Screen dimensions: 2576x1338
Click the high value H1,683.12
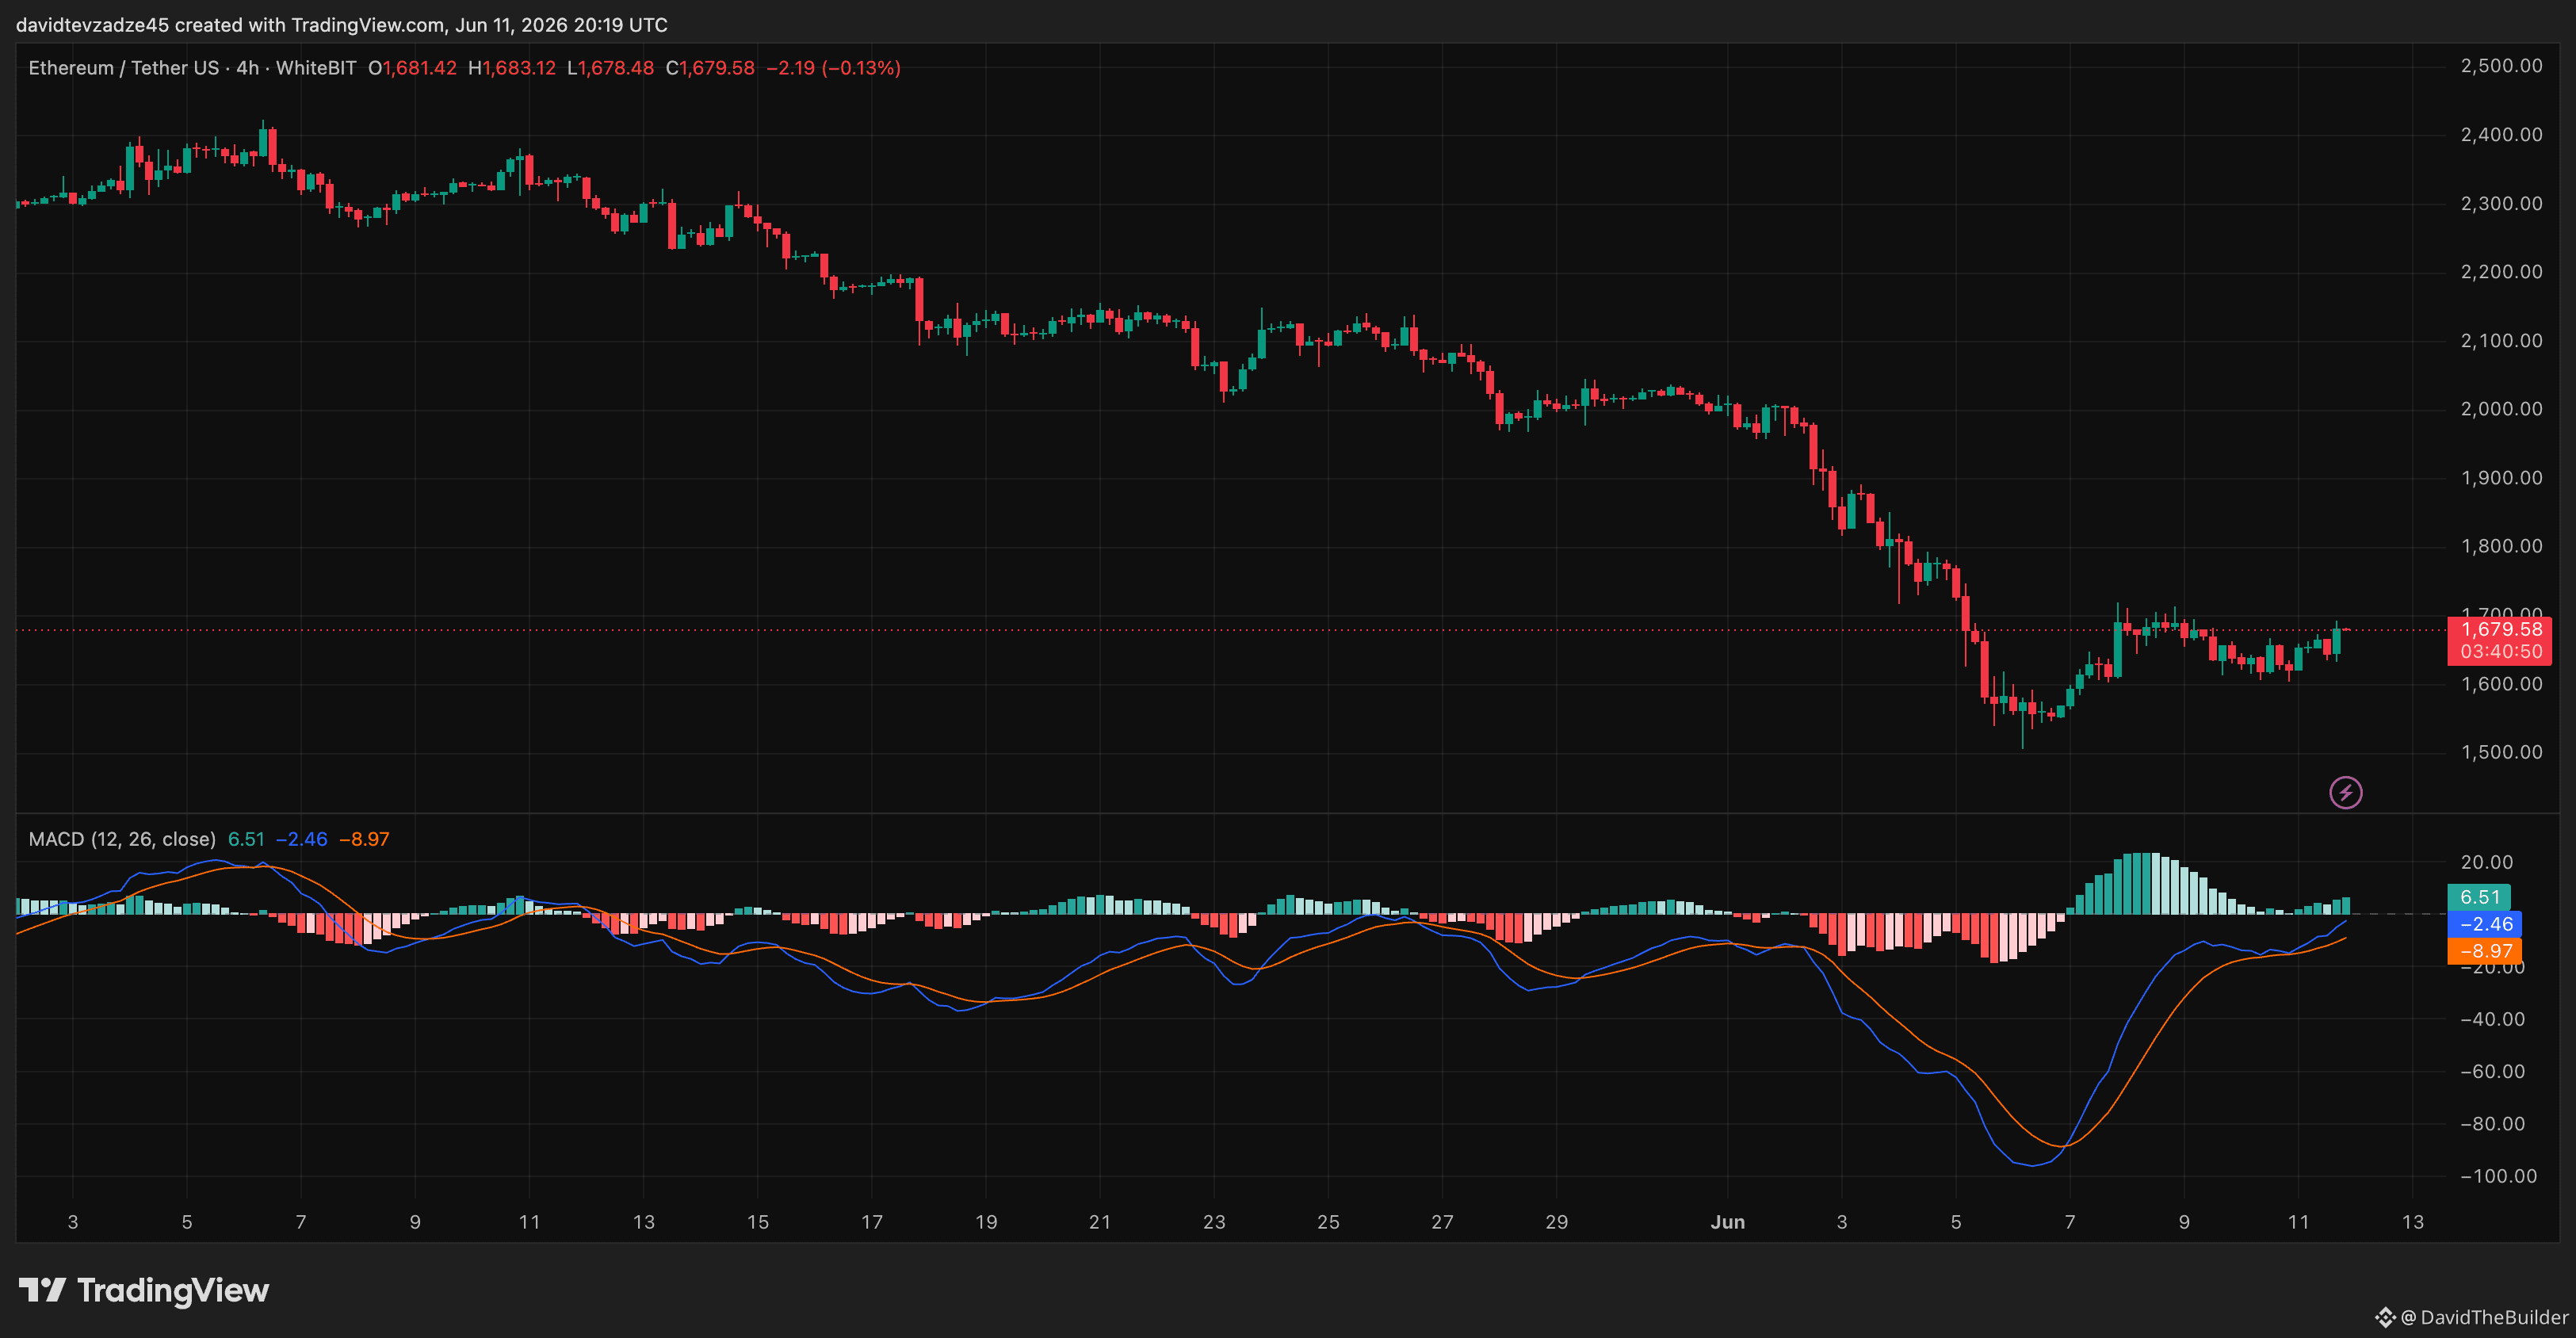click(x=512, y=68)
